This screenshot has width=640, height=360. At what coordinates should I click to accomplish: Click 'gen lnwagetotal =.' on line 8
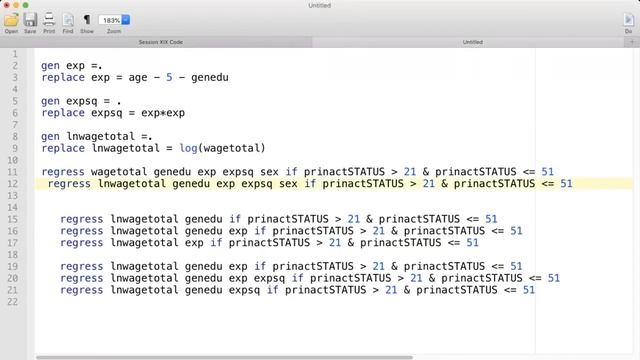(97, 137)
